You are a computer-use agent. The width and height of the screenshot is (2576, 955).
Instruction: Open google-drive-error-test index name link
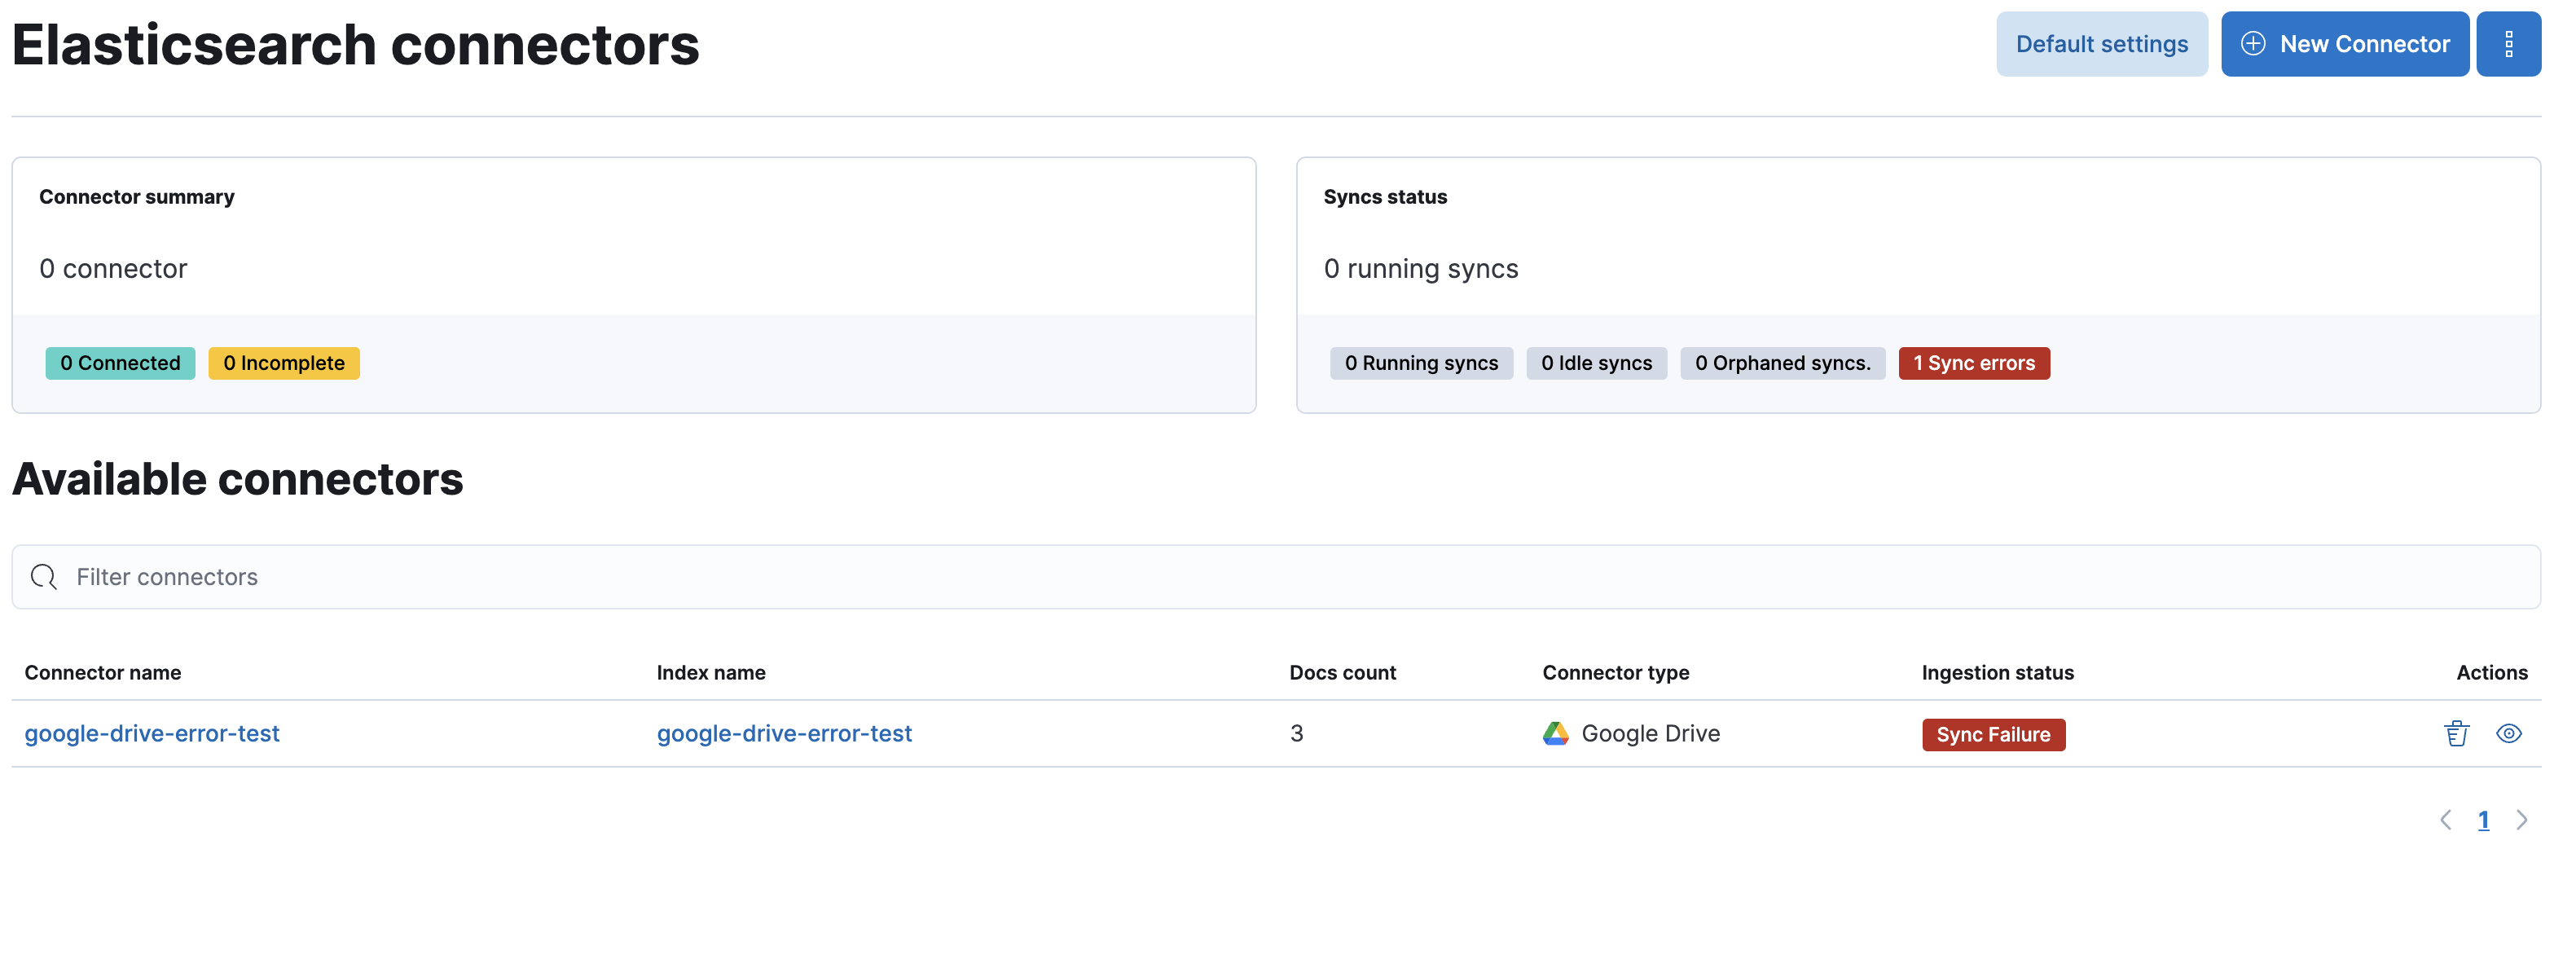(x=784, y=734)
